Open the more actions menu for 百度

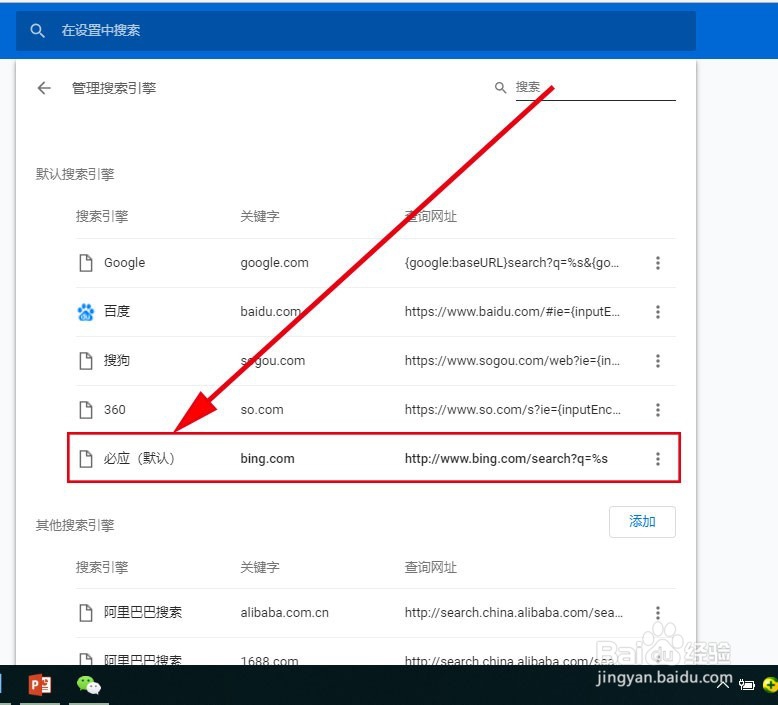click(x=657, y=312)
